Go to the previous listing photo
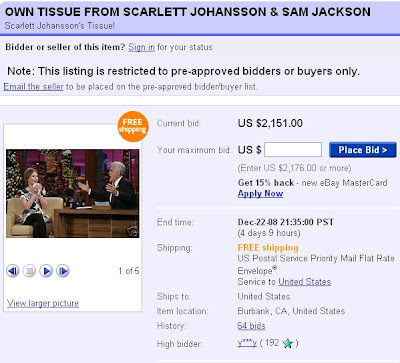 coord(13,271)
